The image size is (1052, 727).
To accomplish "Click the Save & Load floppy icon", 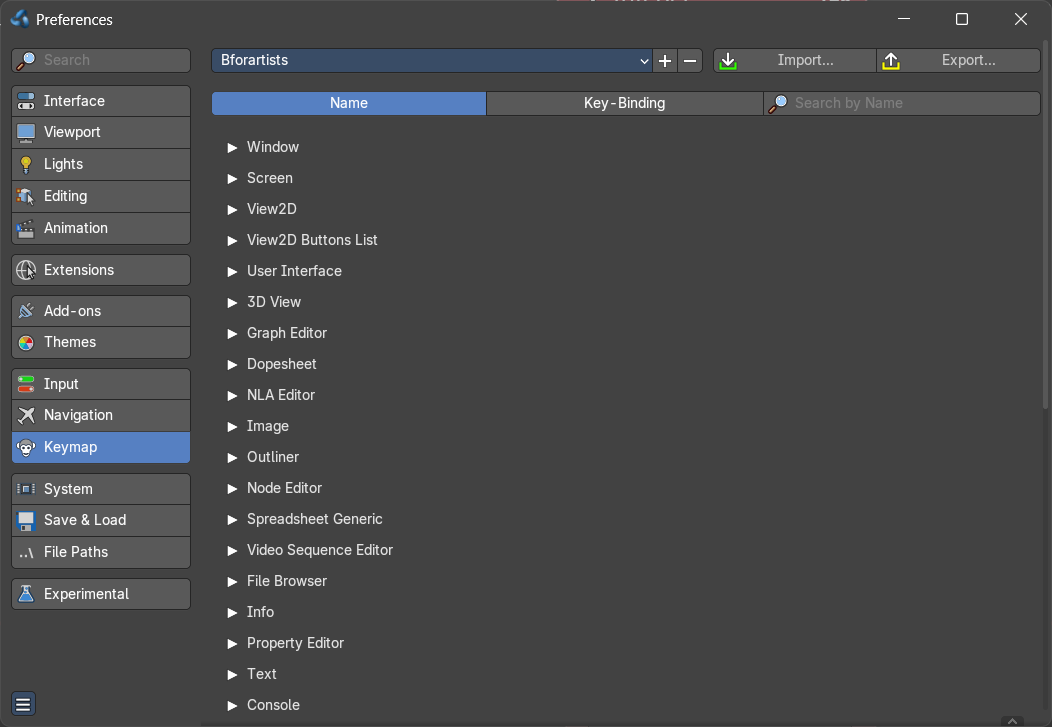I will (x=26, y=520).
